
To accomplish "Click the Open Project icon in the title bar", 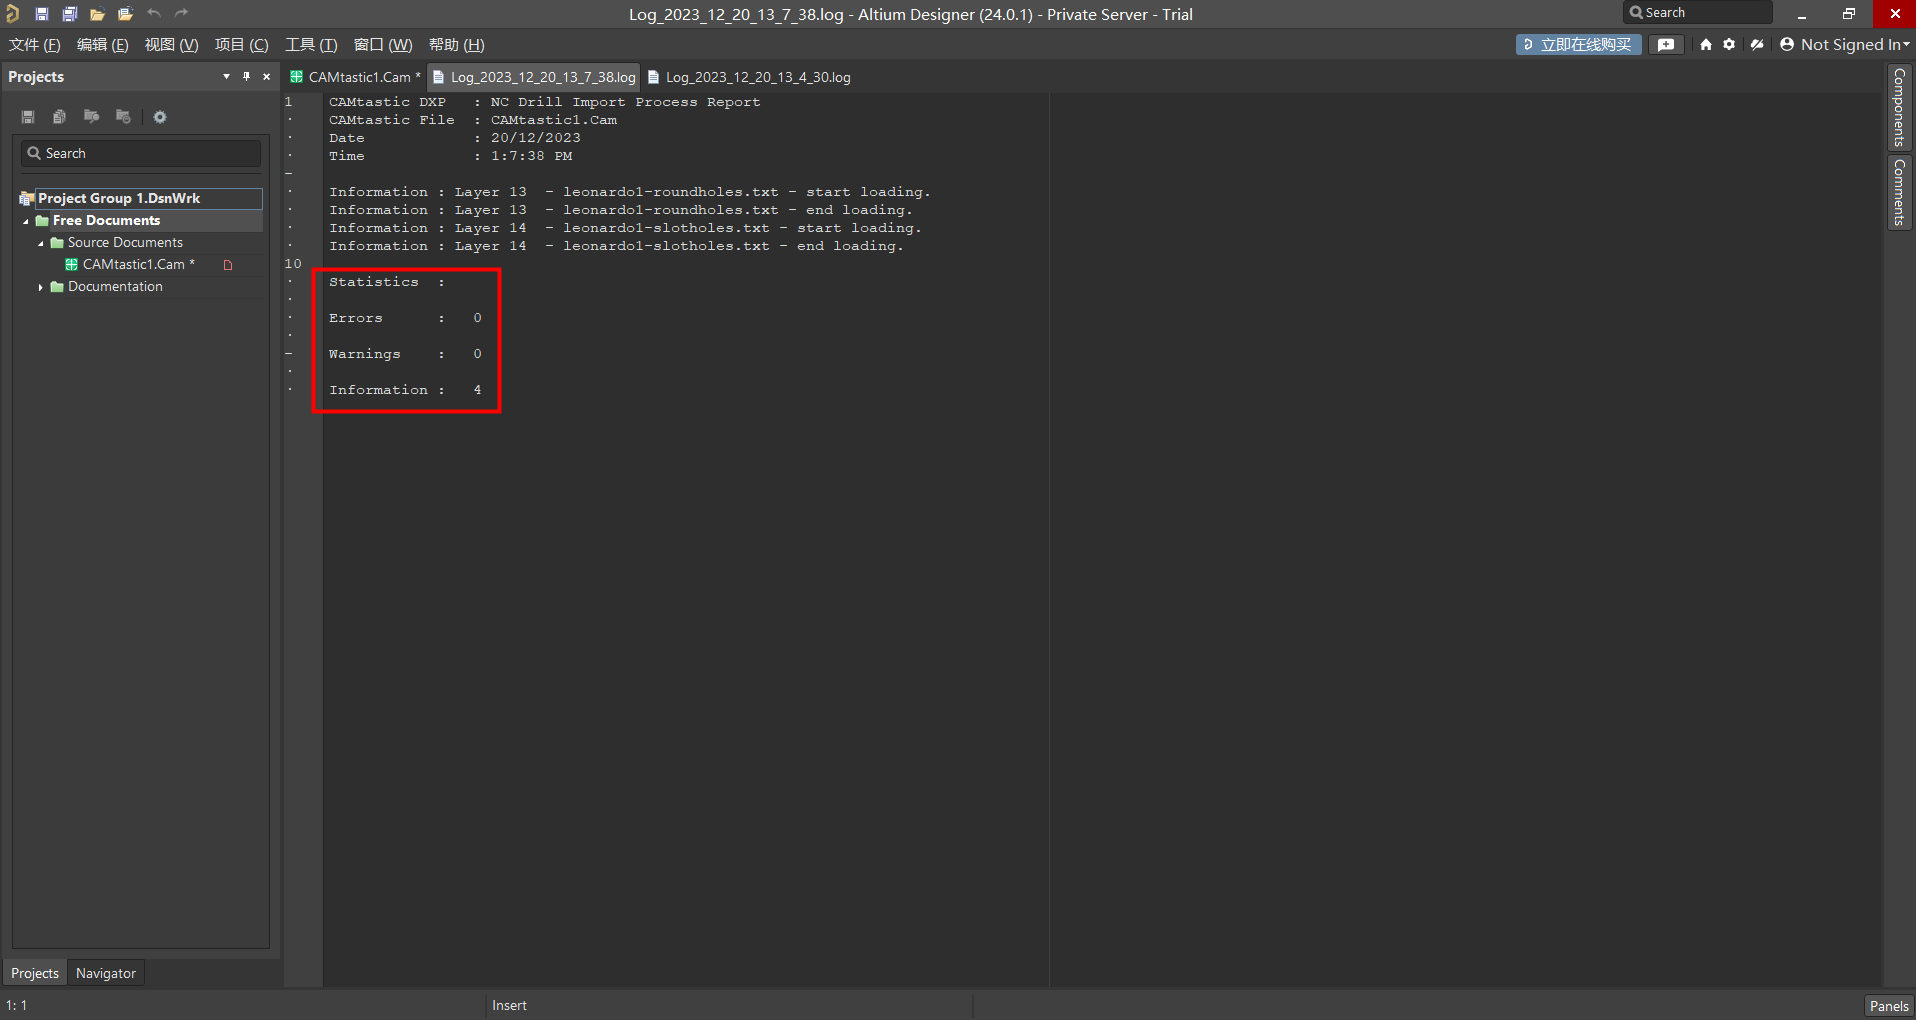I will pyautogui.click(x=125, y=14).
